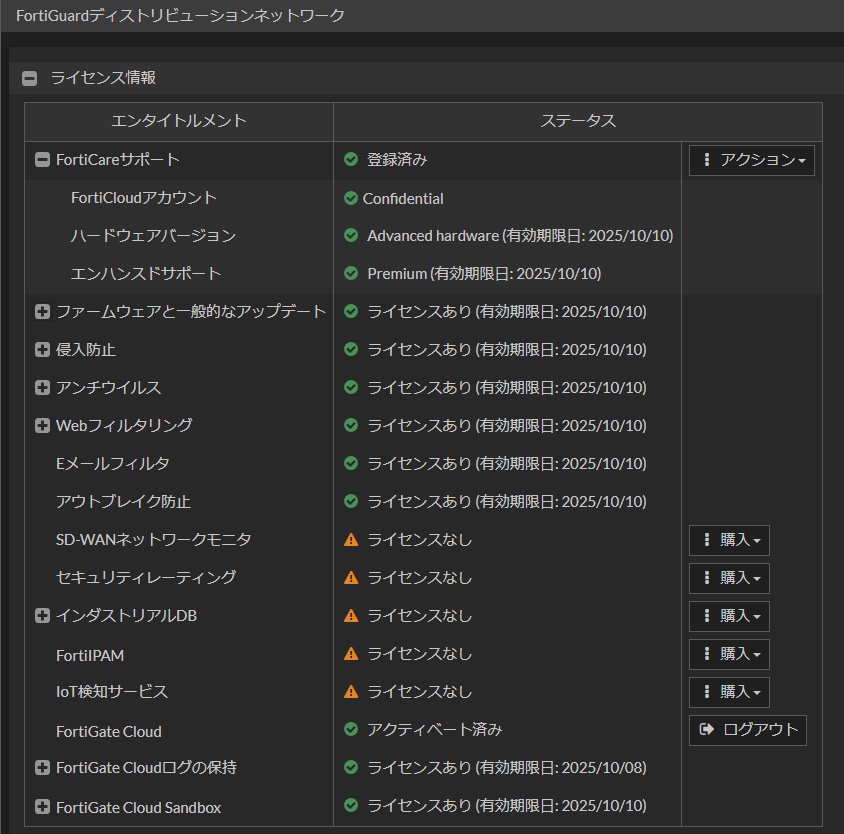Select the アウトブレイク防止 row label
The height and width of the screenshot is (834, 844).
(x=123, y=502)
